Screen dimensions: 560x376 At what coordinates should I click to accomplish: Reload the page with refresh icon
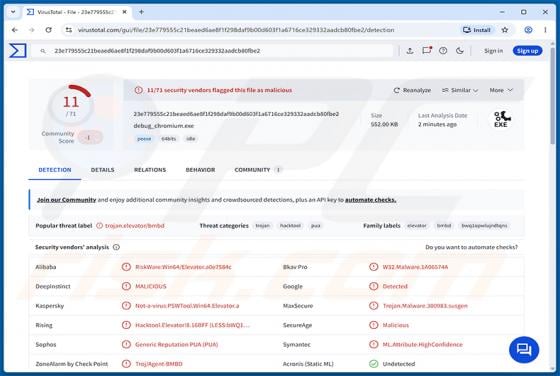tap(49, 30)
